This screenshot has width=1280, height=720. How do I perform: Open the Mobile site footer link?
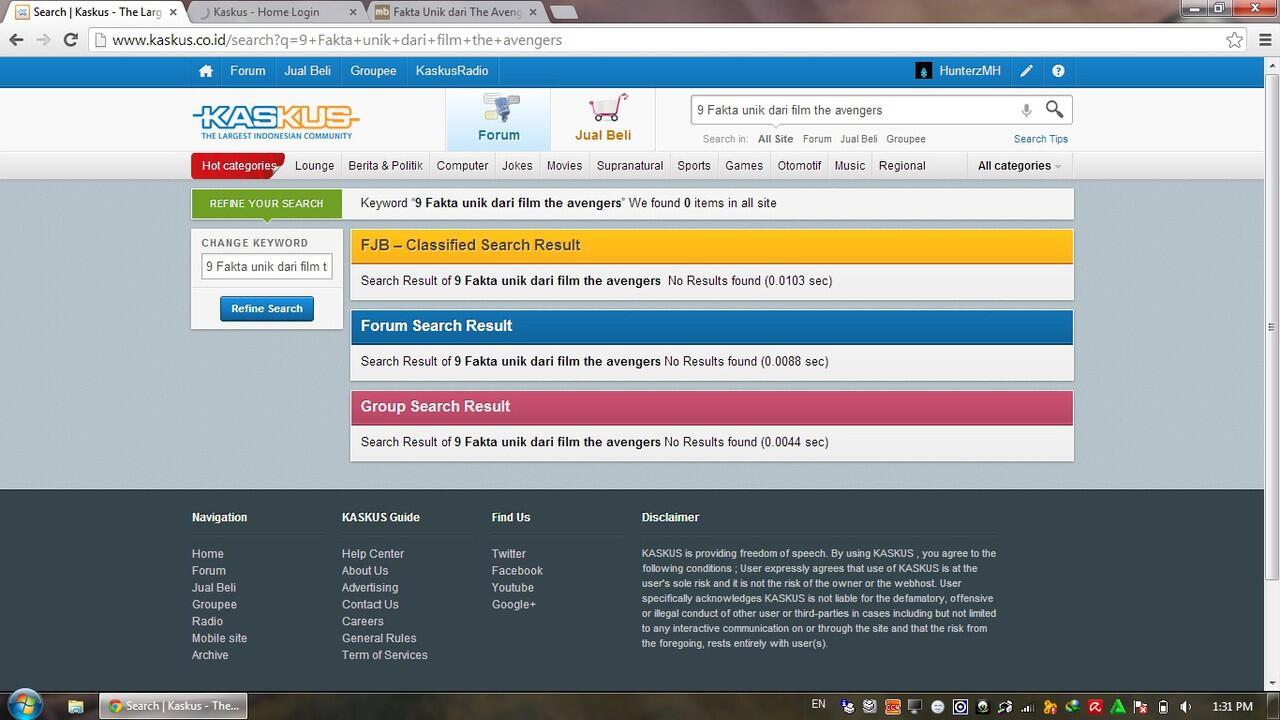tap(219, 638)
